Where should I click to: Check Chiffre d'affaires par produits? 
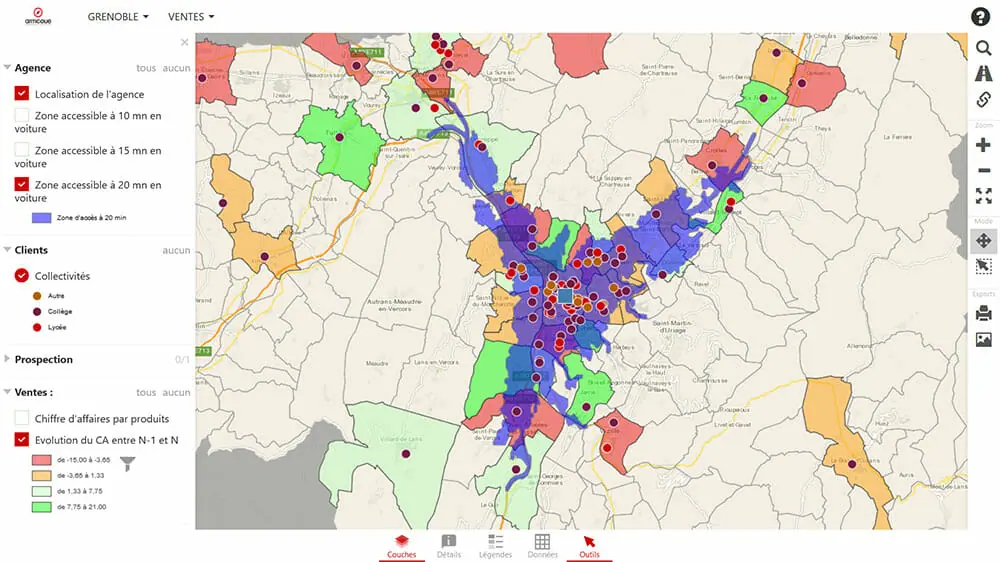point(22,418)
